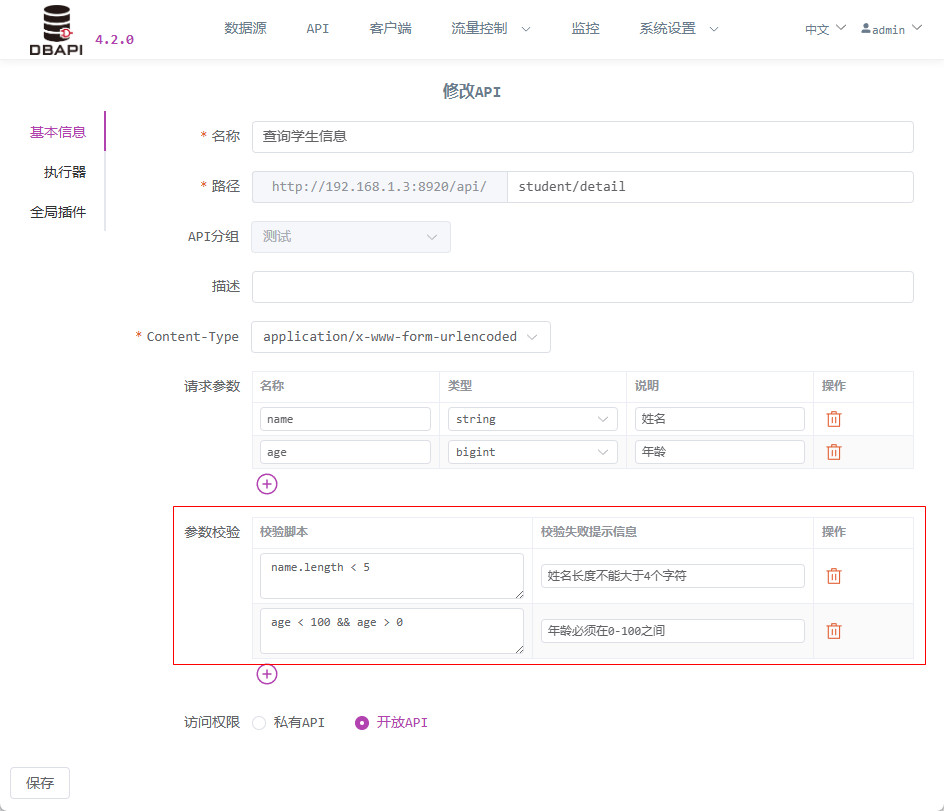This screenshot has width=944, height=811.
Task: Delete the name request parameter row
Action: pyautogui.click(x=833, y=419)
